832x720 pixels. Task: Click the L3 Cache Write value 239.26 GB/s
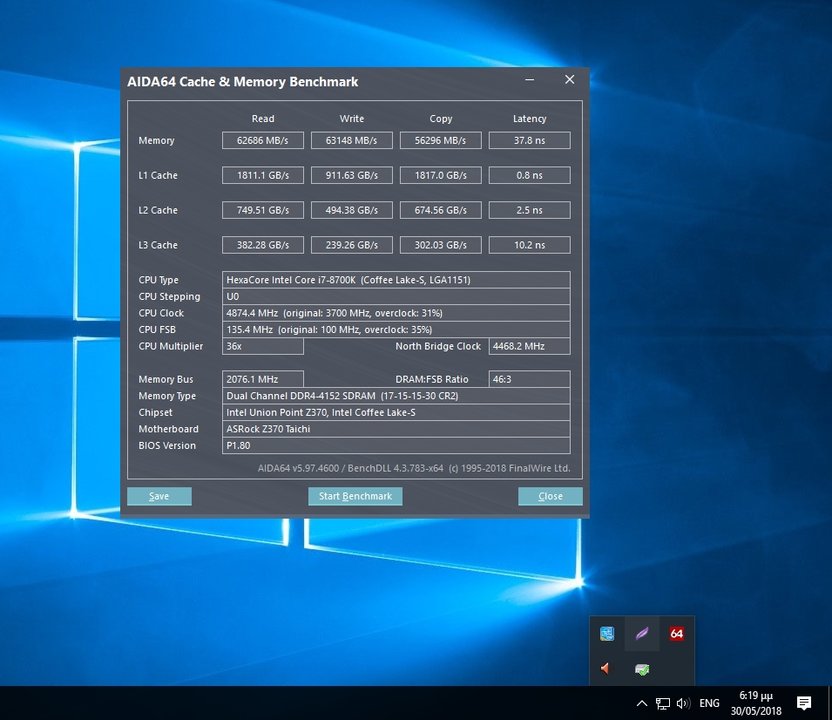[x=352, y=245]
